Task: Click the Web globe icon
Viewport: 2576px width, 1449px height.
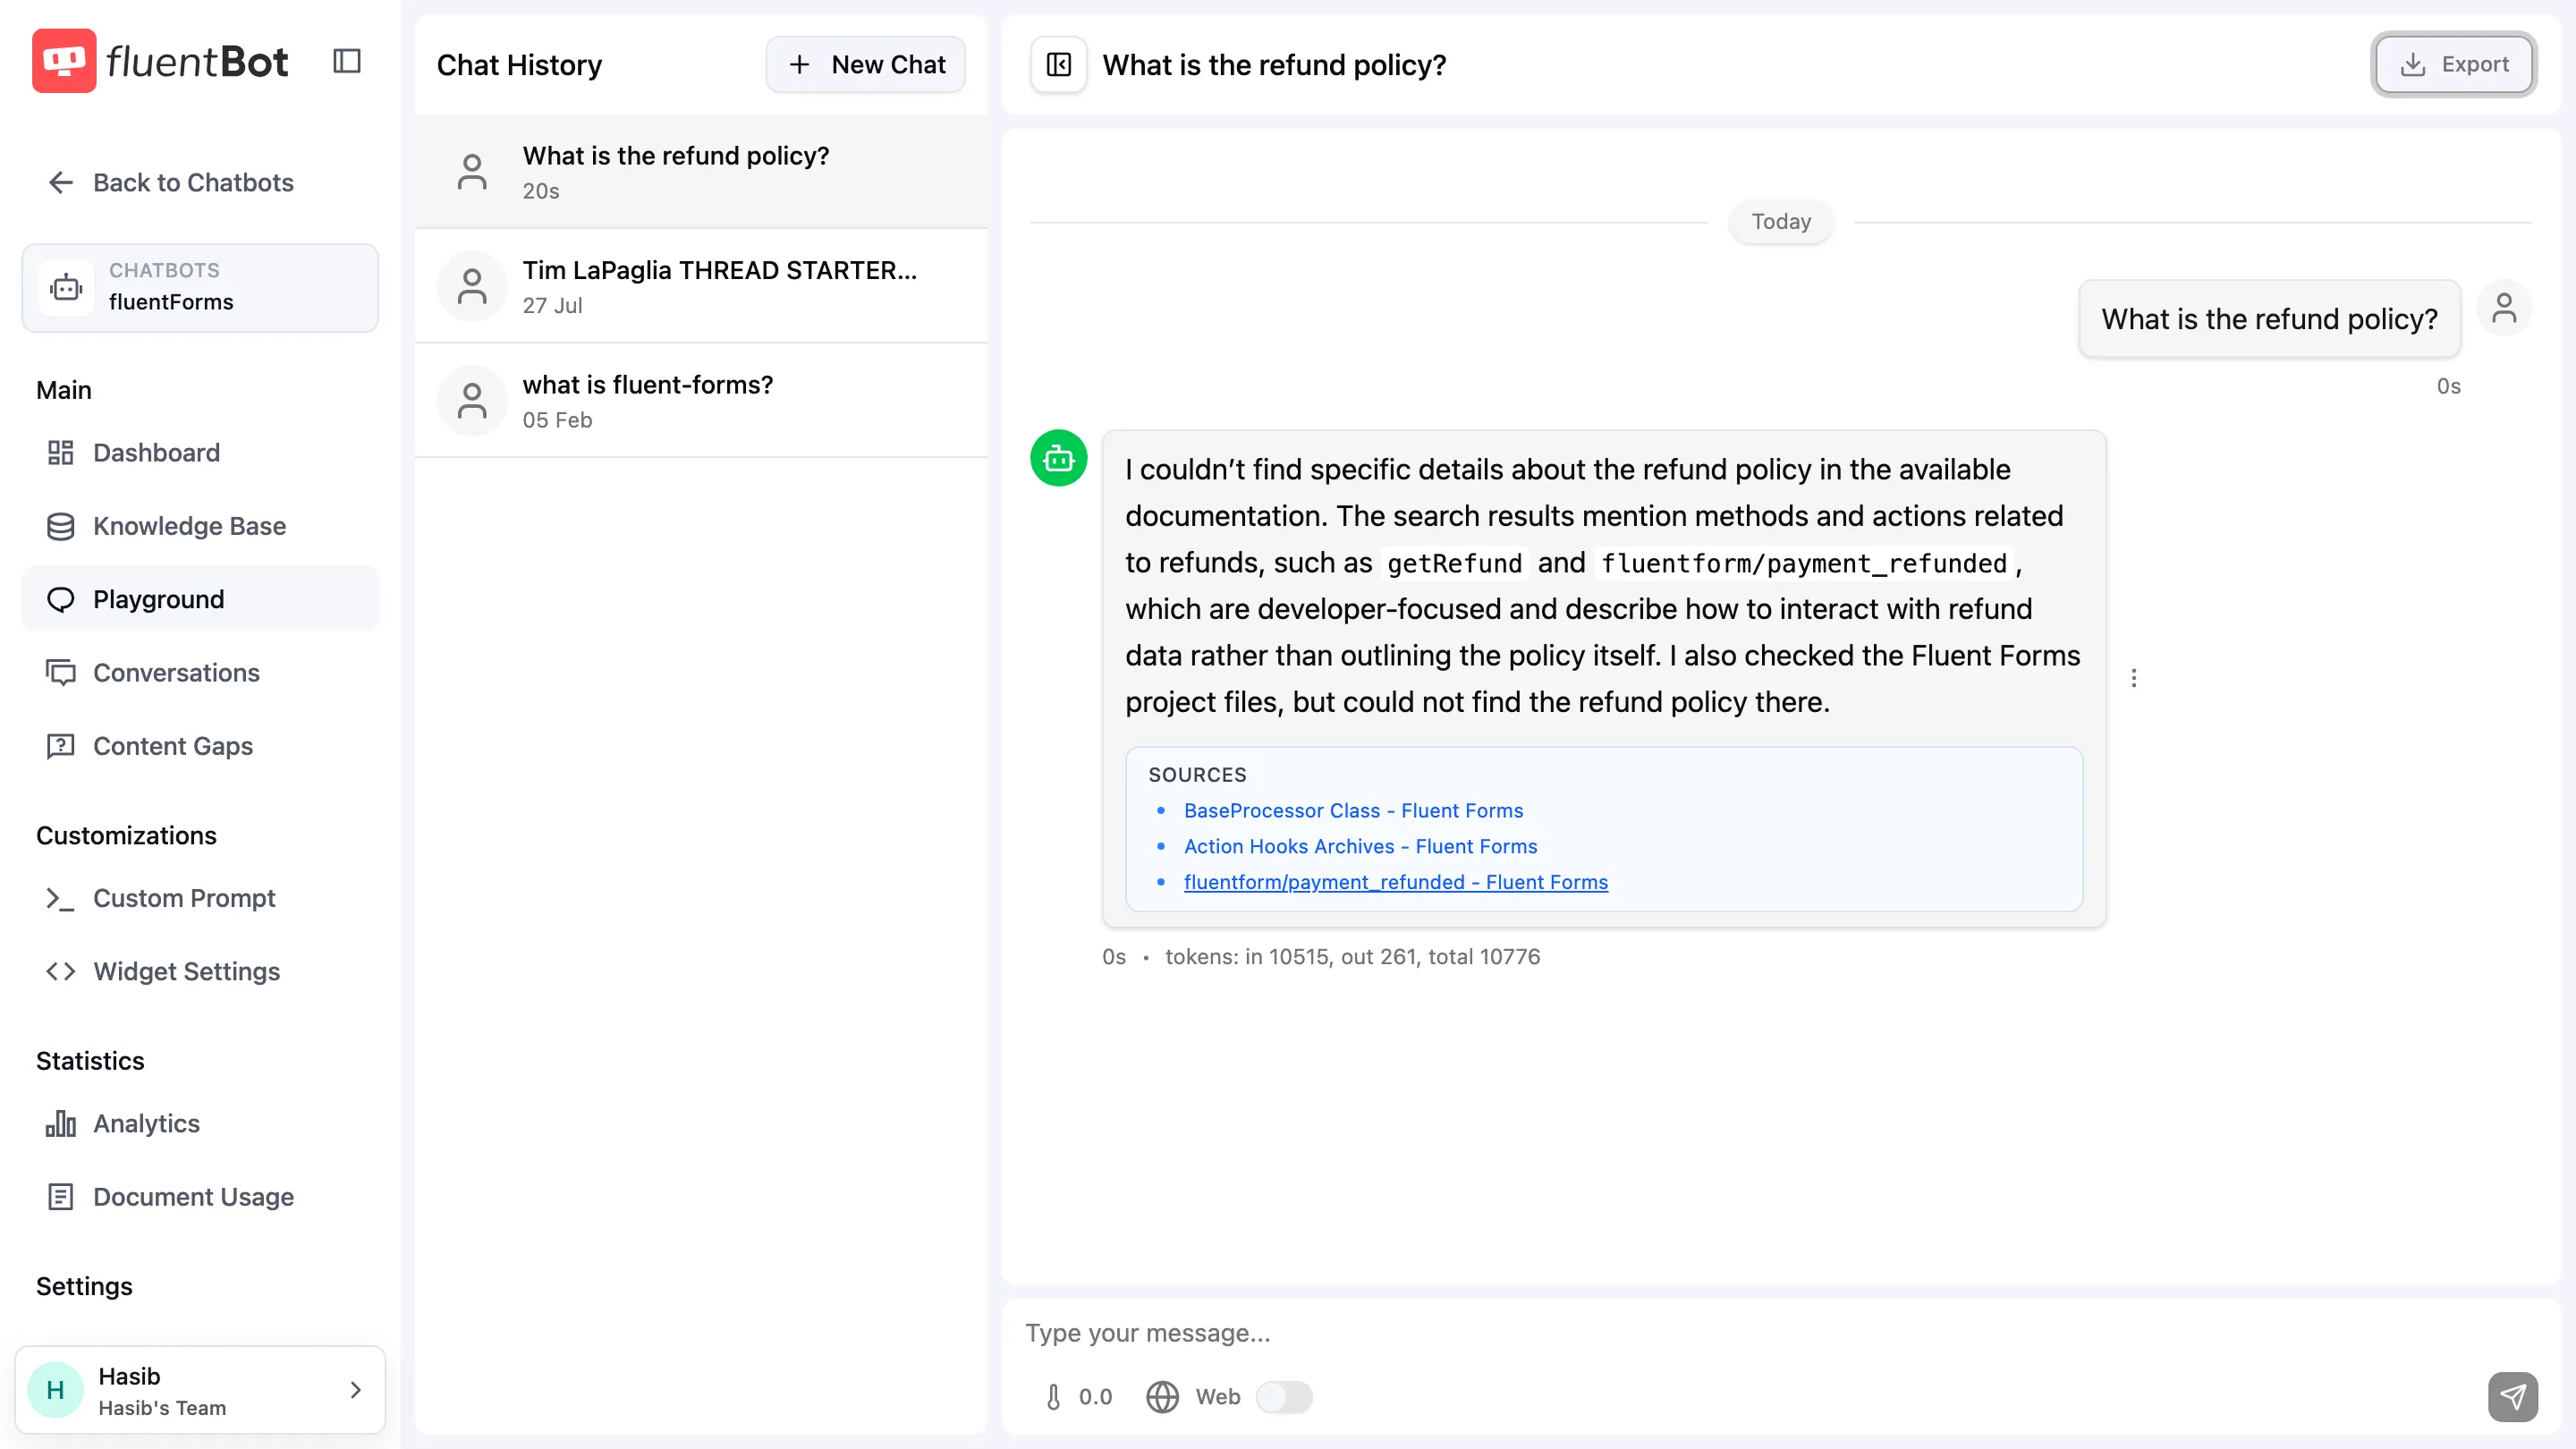Action: point(1161,1396)
